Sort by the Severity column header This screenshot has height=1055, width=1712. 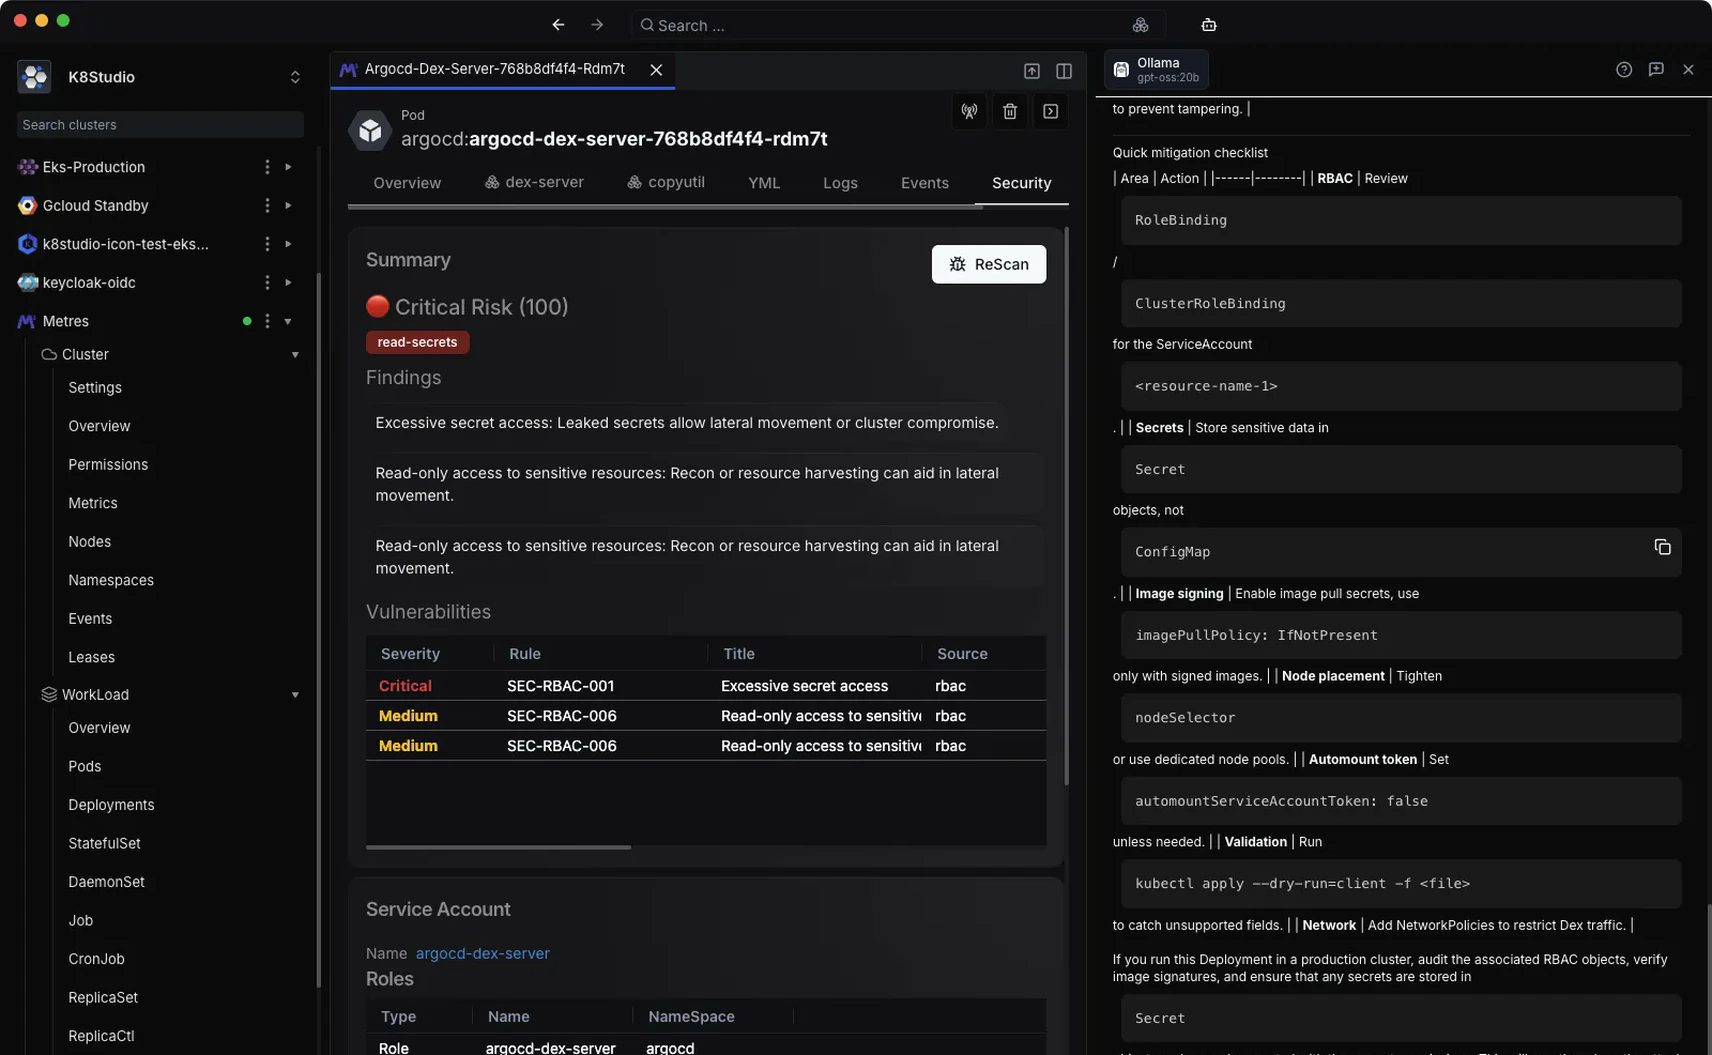pos(410,654)
